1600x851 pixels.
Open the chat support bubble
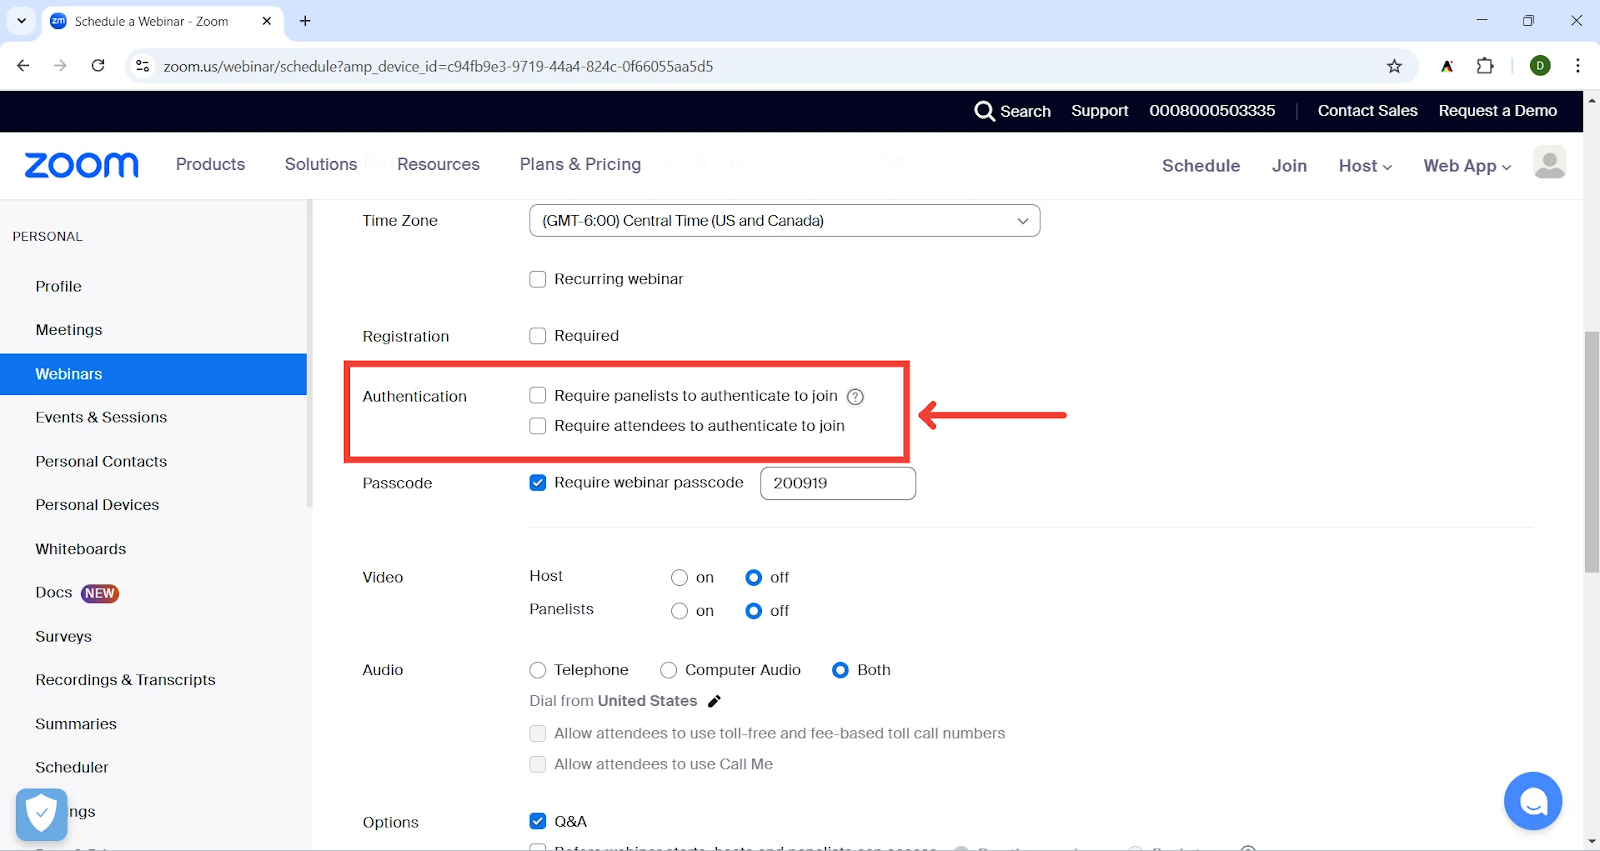(1532, 801)
